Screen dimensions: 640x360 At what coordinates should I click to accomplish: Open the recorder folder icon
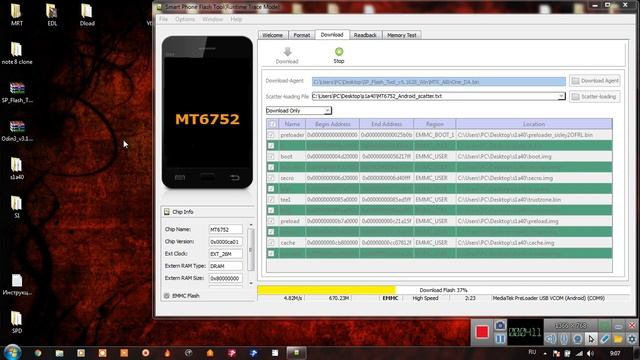tap(618, 339)
